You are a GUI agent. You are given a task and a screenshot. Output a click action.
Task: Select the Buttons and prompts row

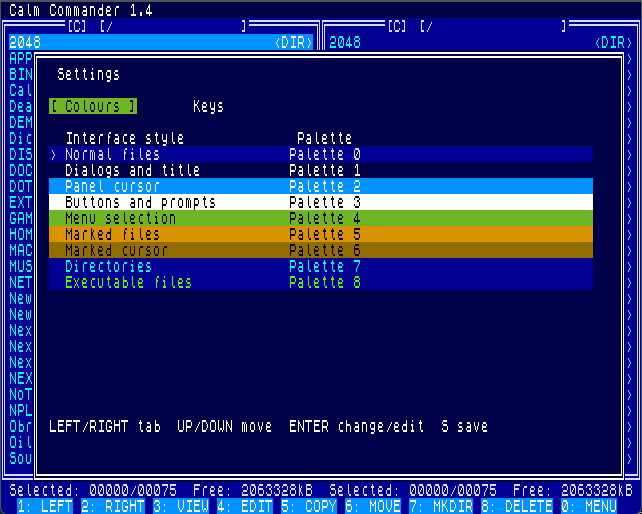tap(321, 202)
